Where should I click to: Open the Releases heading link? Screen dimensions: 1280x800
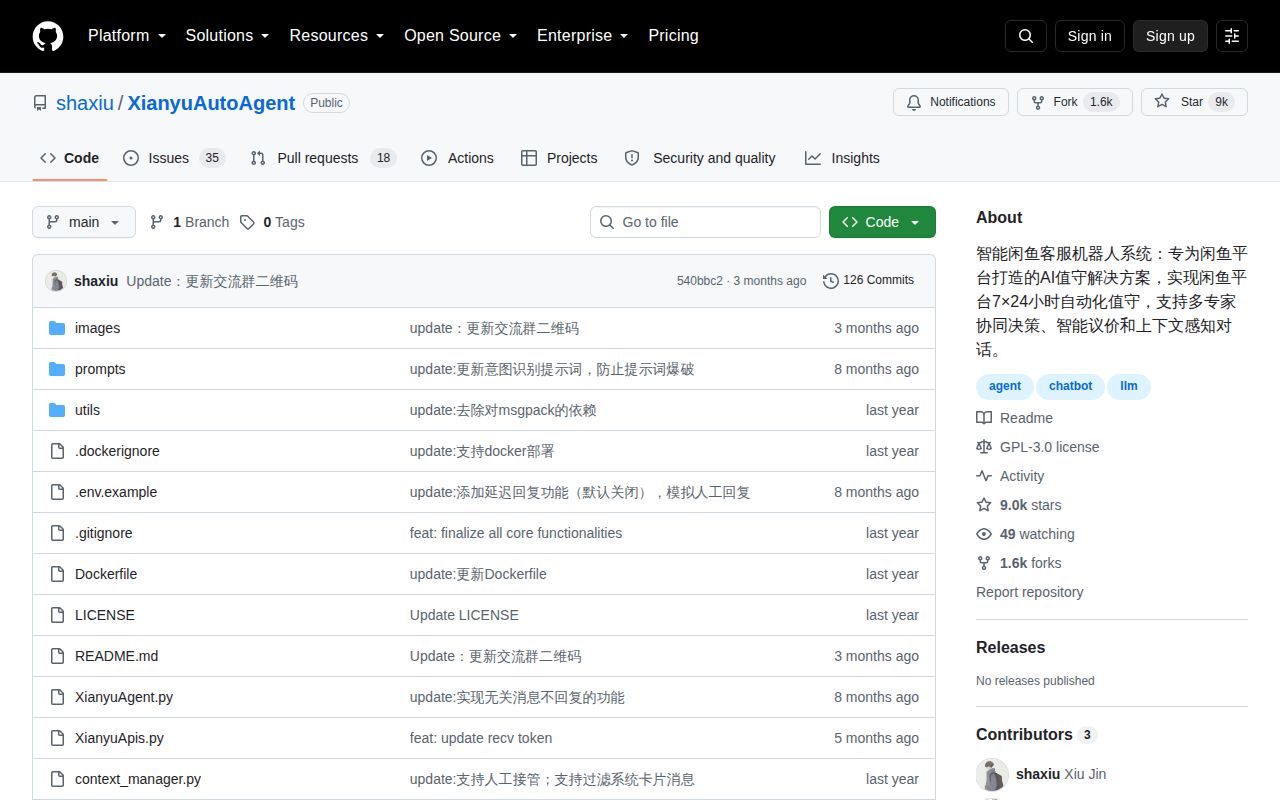pos(1010,647)
